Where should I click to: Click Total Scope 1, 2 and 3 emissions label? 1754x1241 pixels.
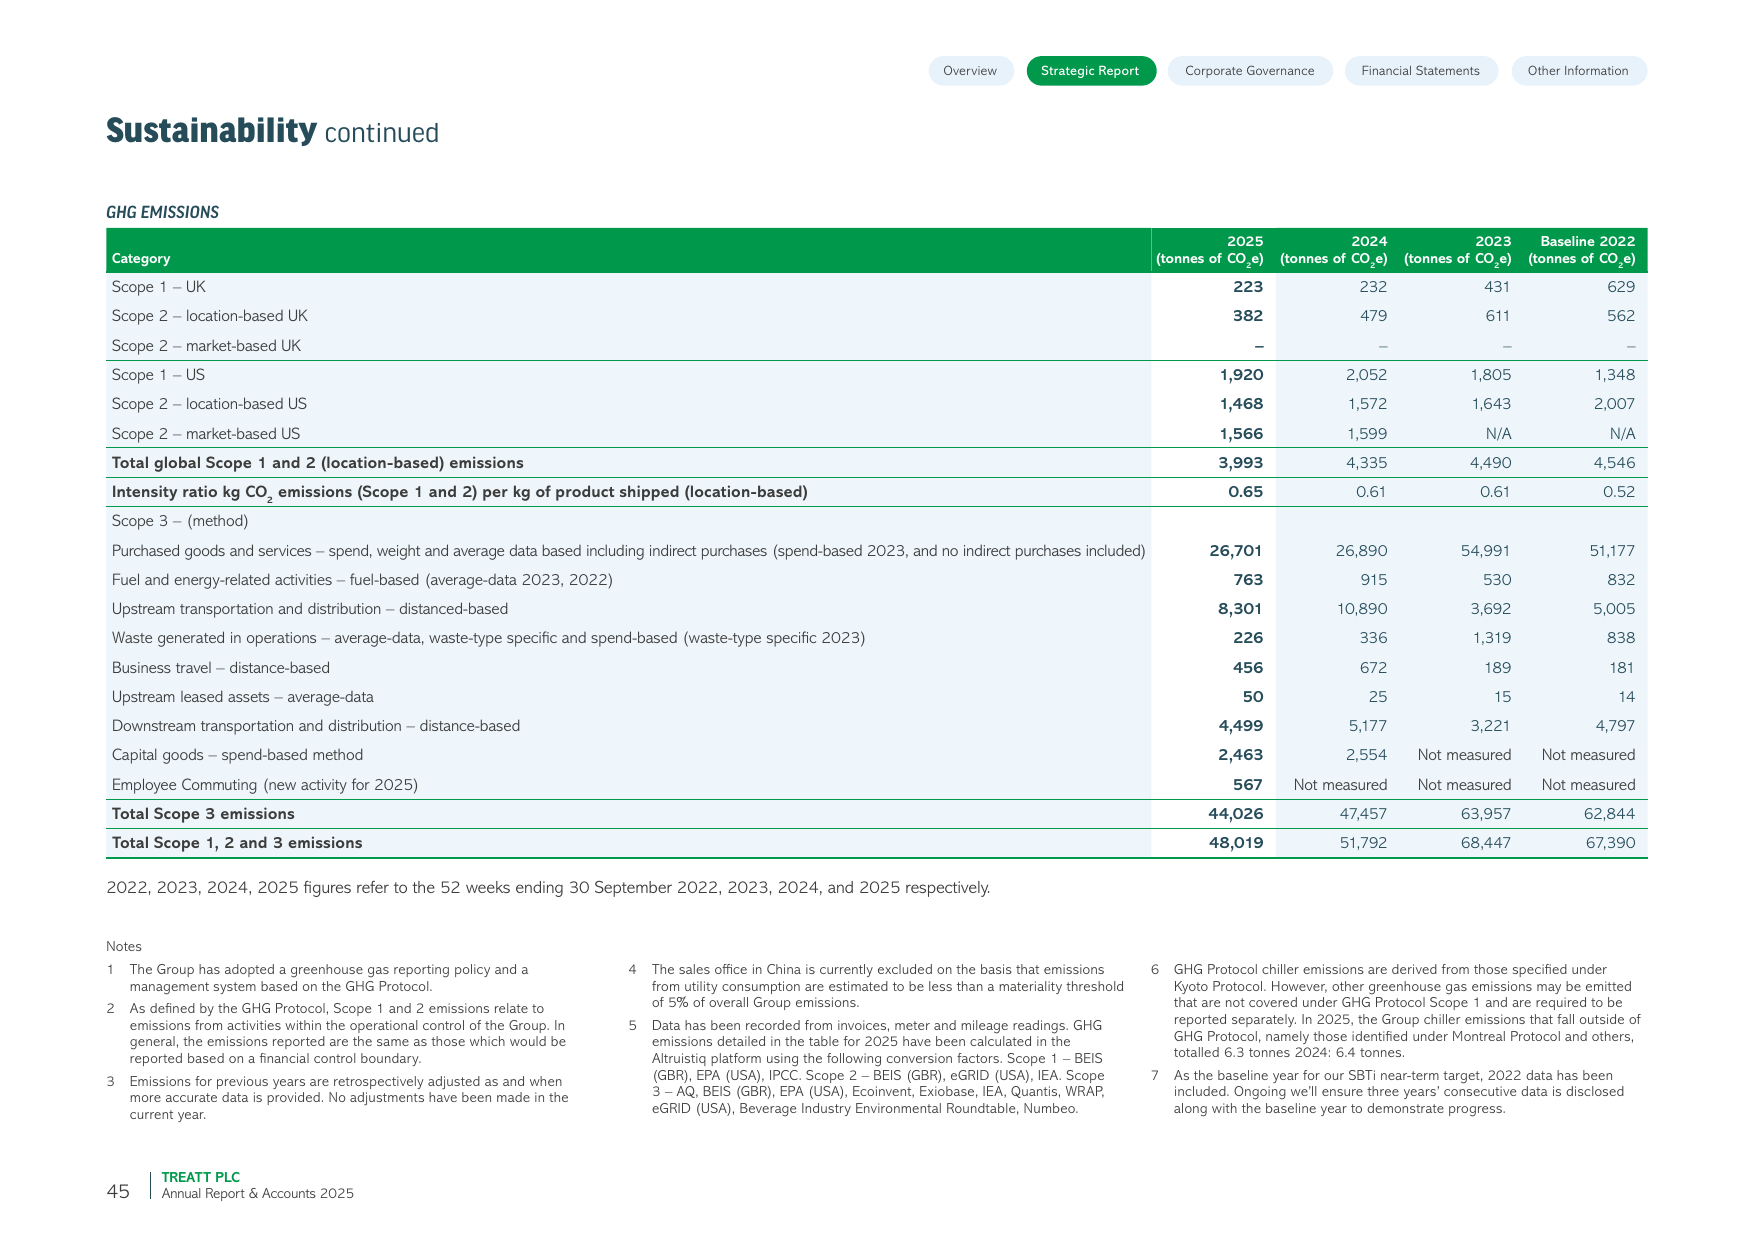tap(237, 843)
